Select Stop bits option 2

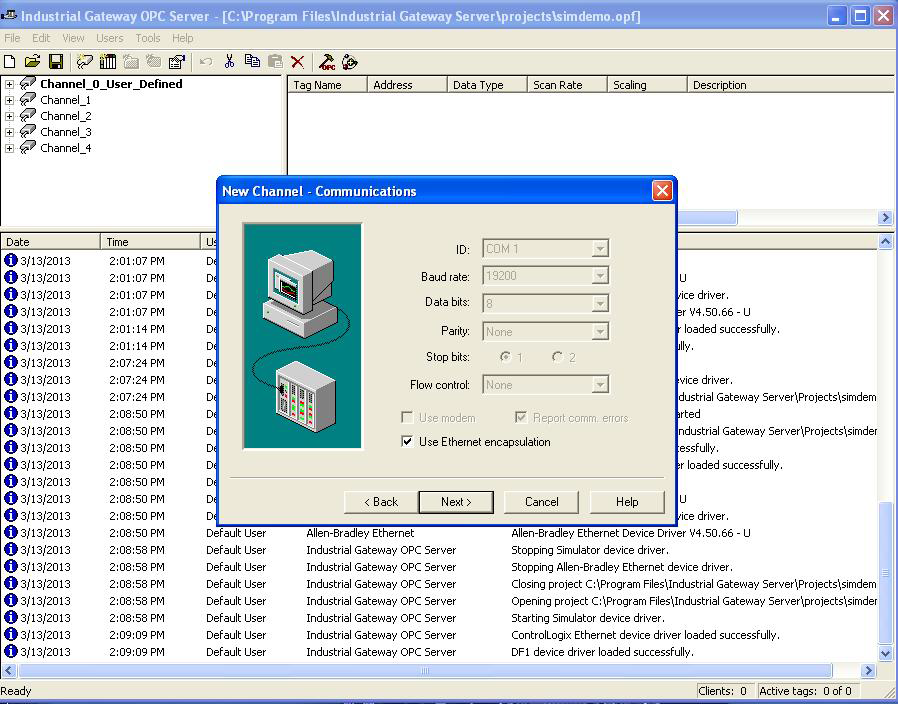pos(557,357)
